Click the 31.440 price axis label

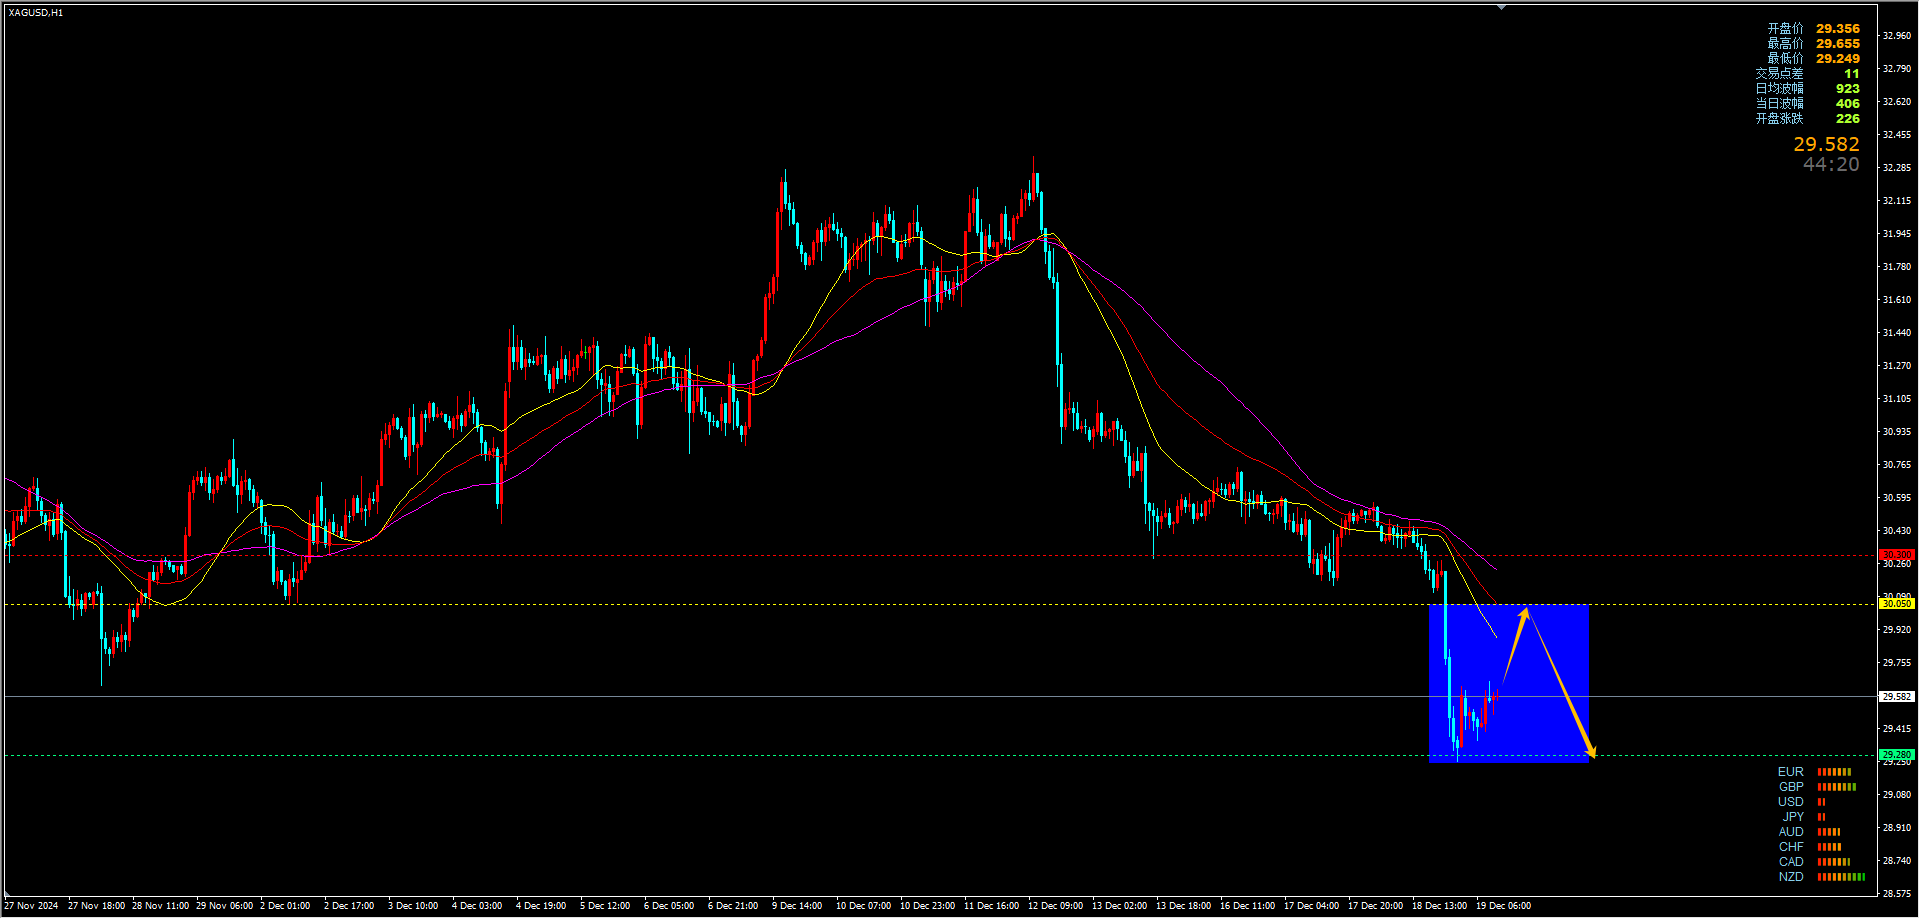tap(1896, 333)
